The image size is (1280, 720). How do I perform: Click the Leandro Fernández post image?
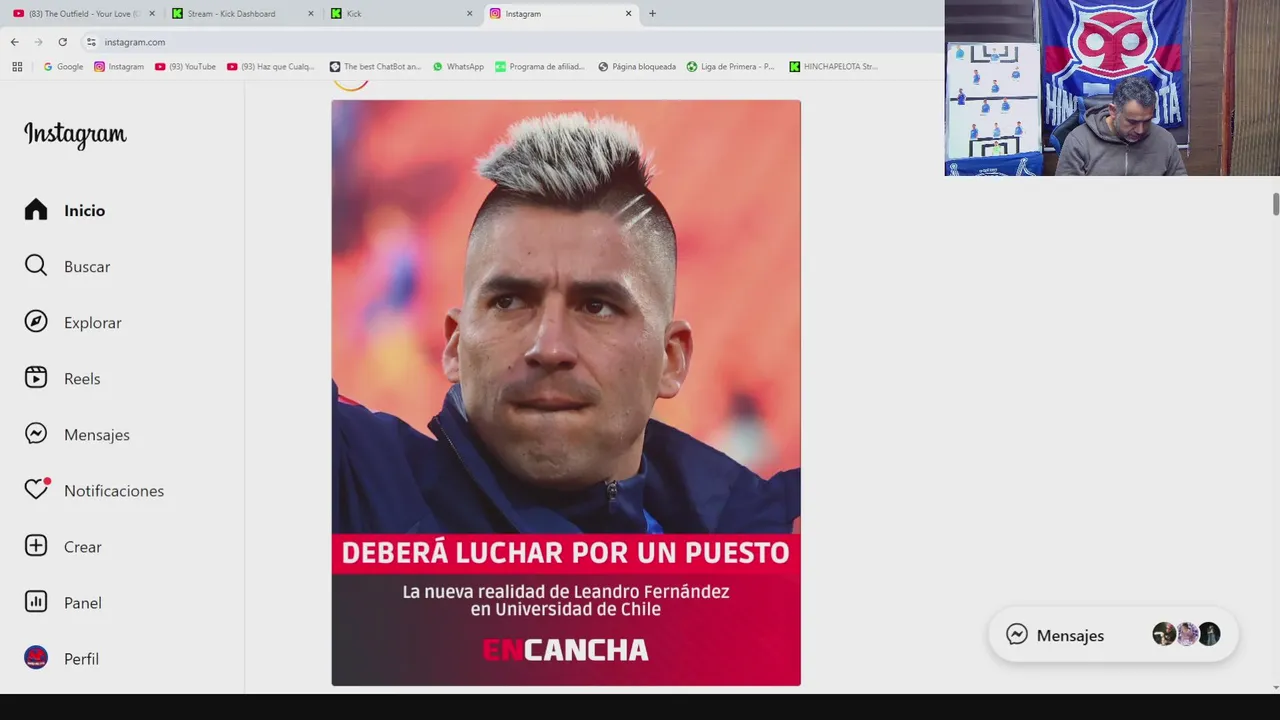click(566, 392)
